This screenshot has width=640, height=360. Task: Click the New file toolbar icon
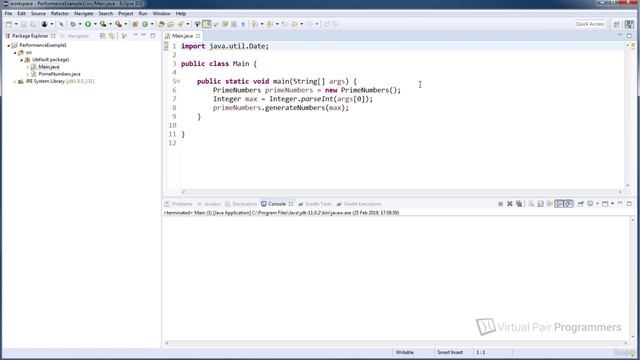tap(9, 24)
